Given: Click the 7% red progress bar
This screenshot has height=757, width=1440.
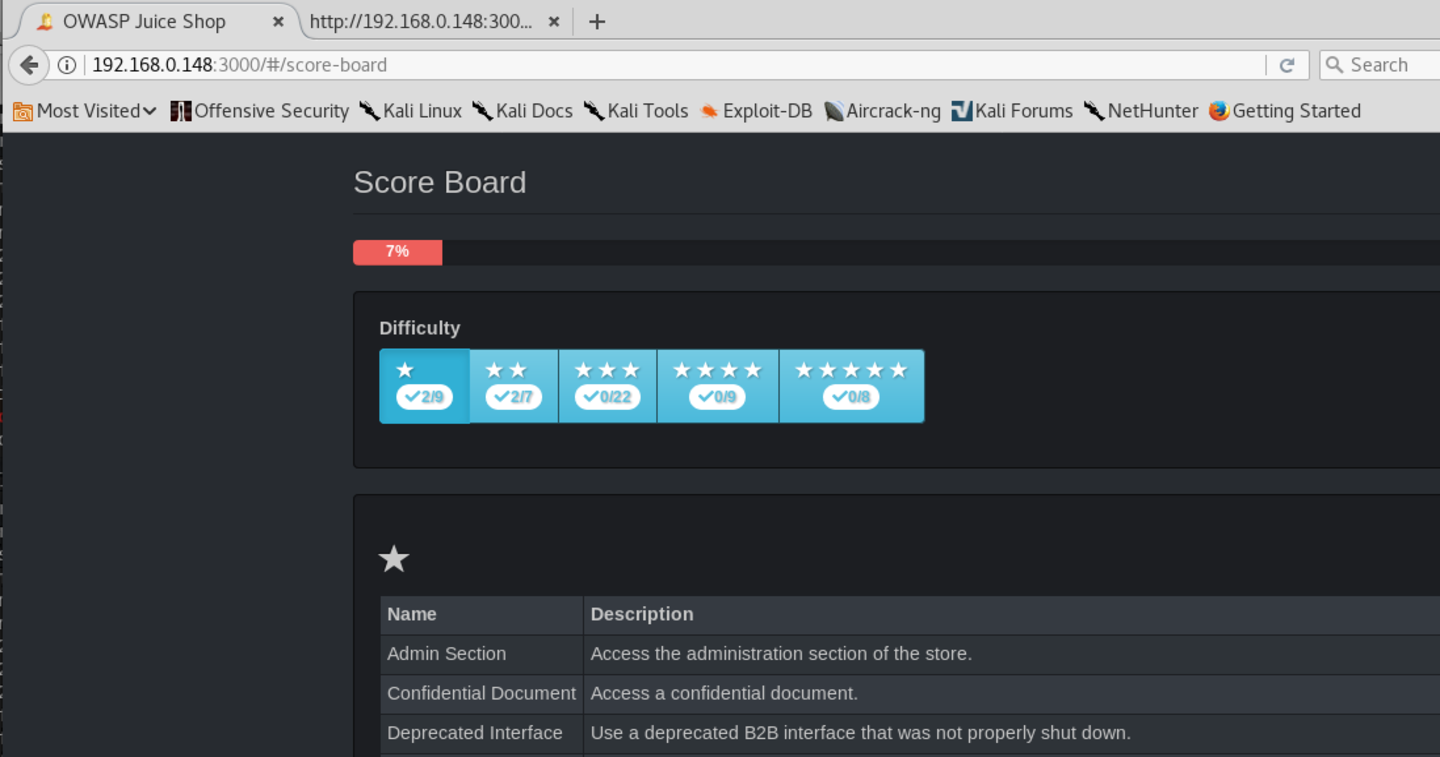Looking at the screenshot, I should coord(398,252).
